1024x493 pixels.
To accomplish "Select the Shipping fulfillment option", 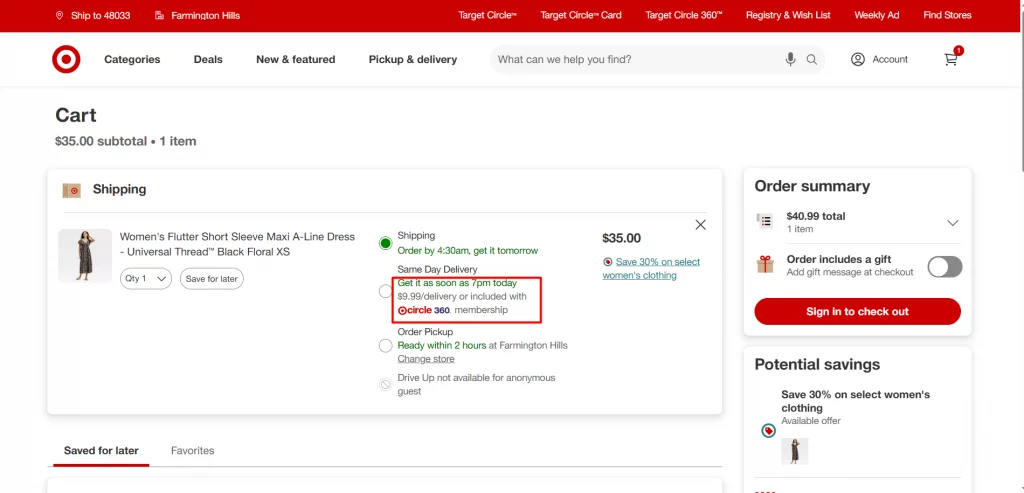I will point(385,244).
